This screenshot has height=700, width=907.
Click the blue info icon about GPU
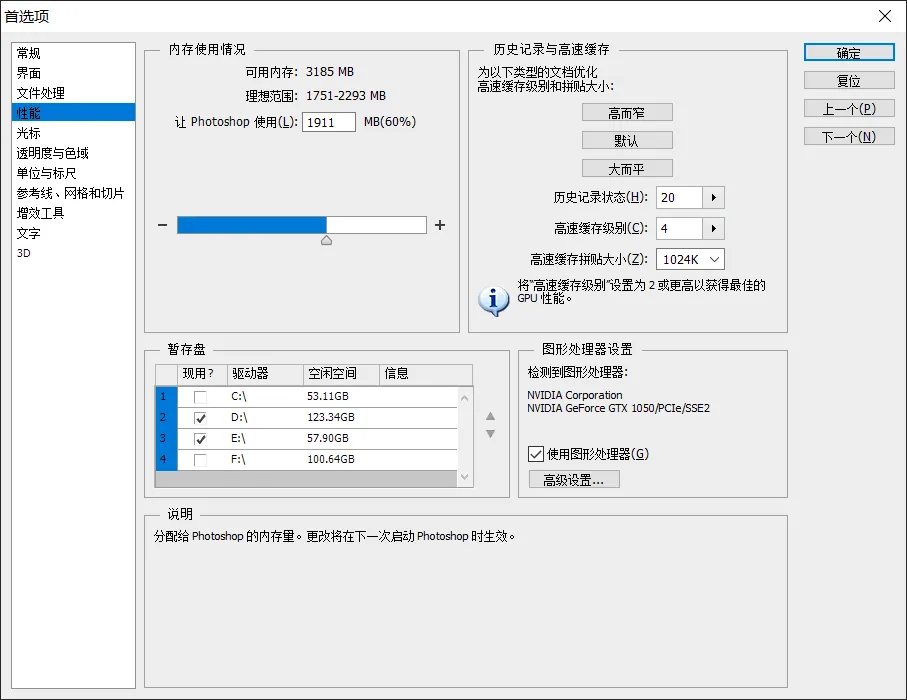tap(494, 300)
